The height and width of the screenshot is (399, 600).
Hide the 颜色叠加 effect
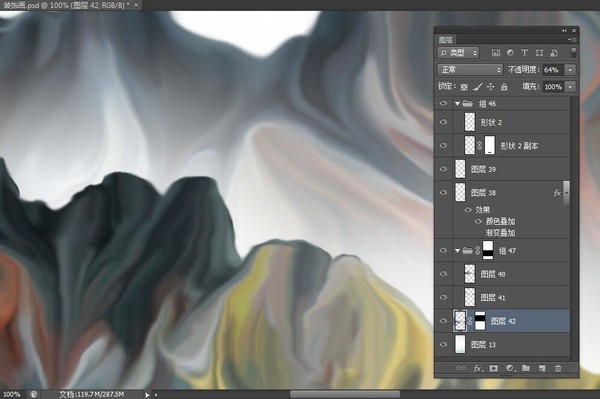click(478, 221)
